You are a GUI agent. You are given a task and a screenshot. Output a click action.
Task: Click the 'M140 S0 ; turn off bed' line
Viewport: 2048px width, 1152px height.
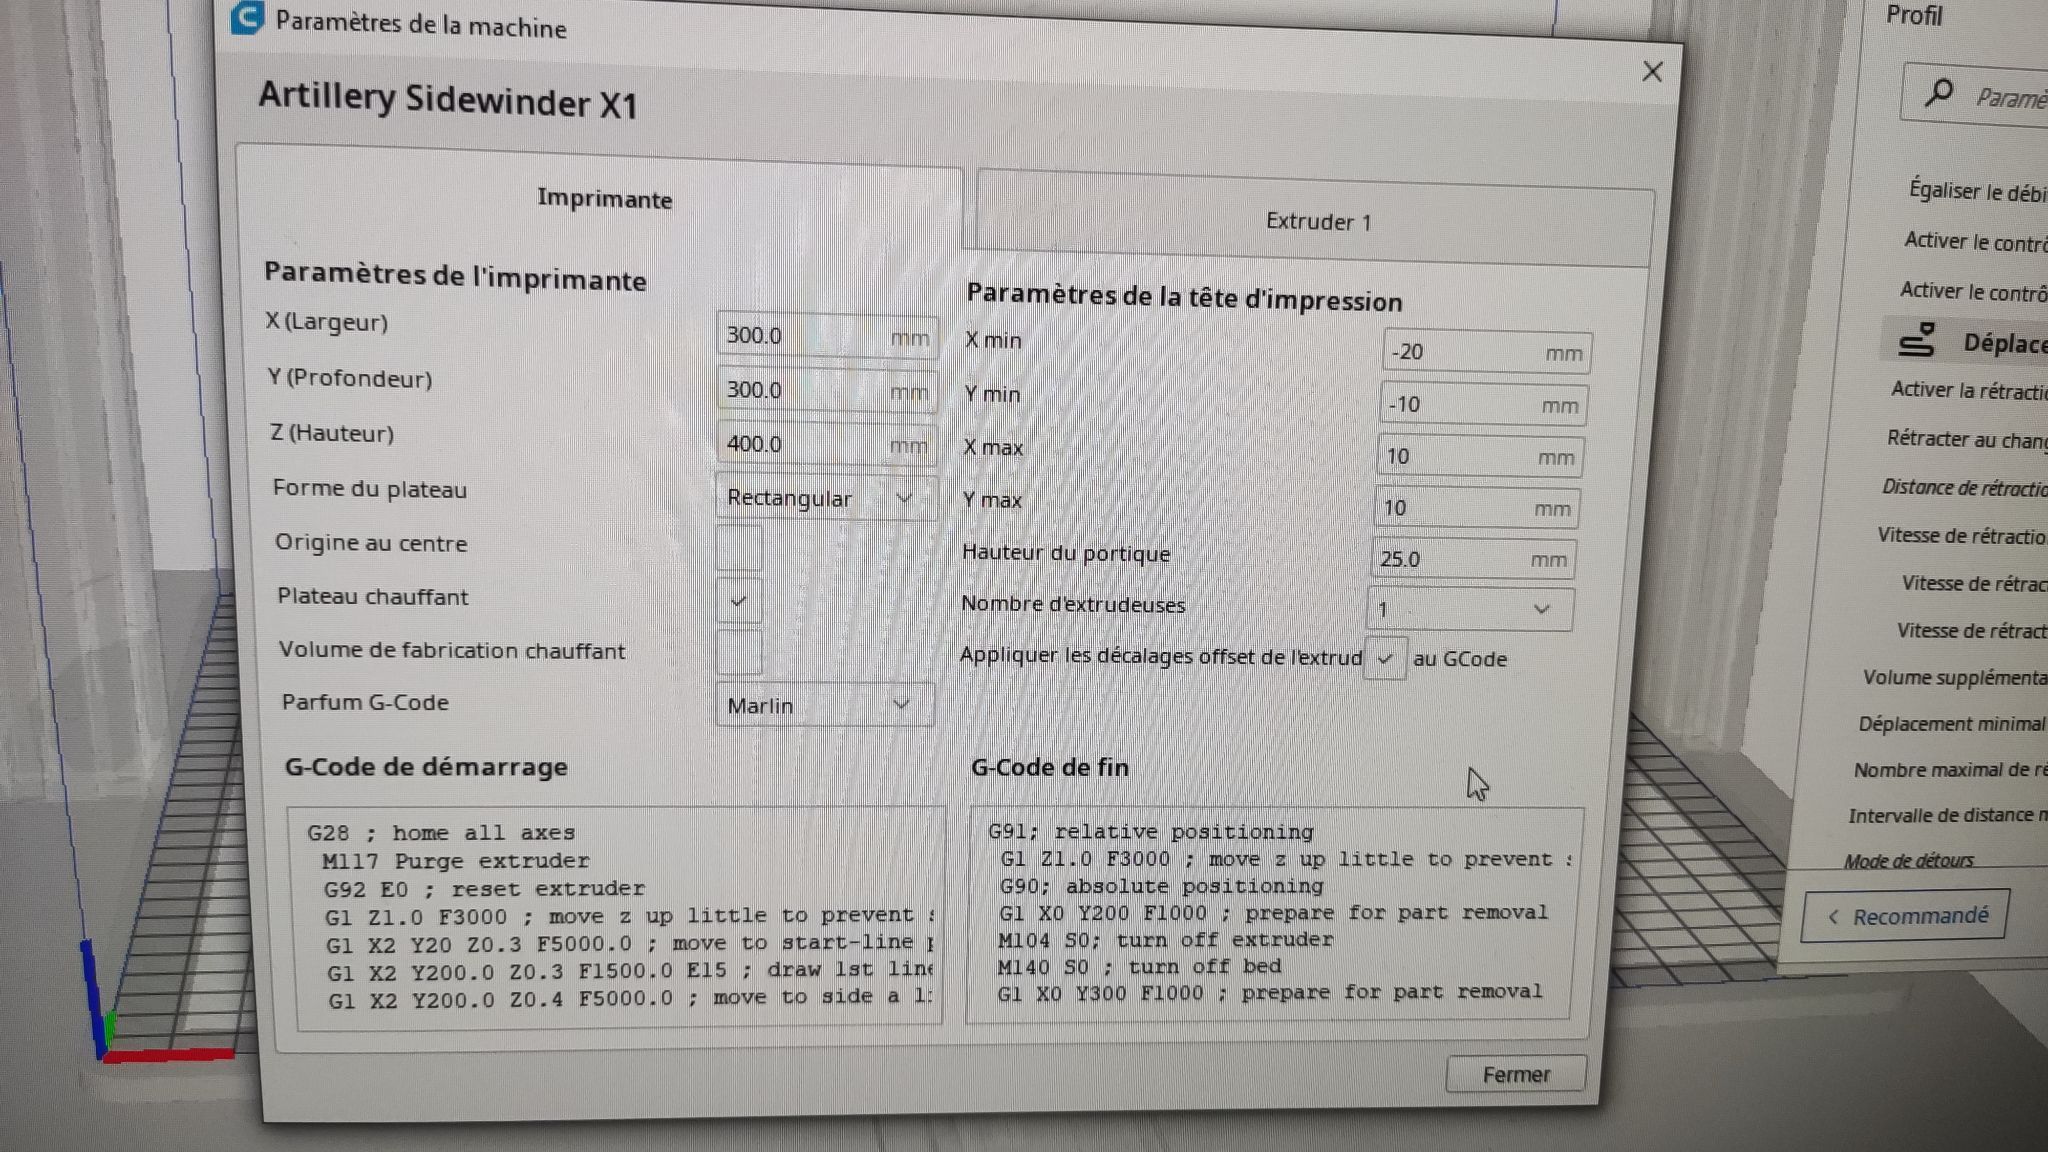coord(1139,967)
